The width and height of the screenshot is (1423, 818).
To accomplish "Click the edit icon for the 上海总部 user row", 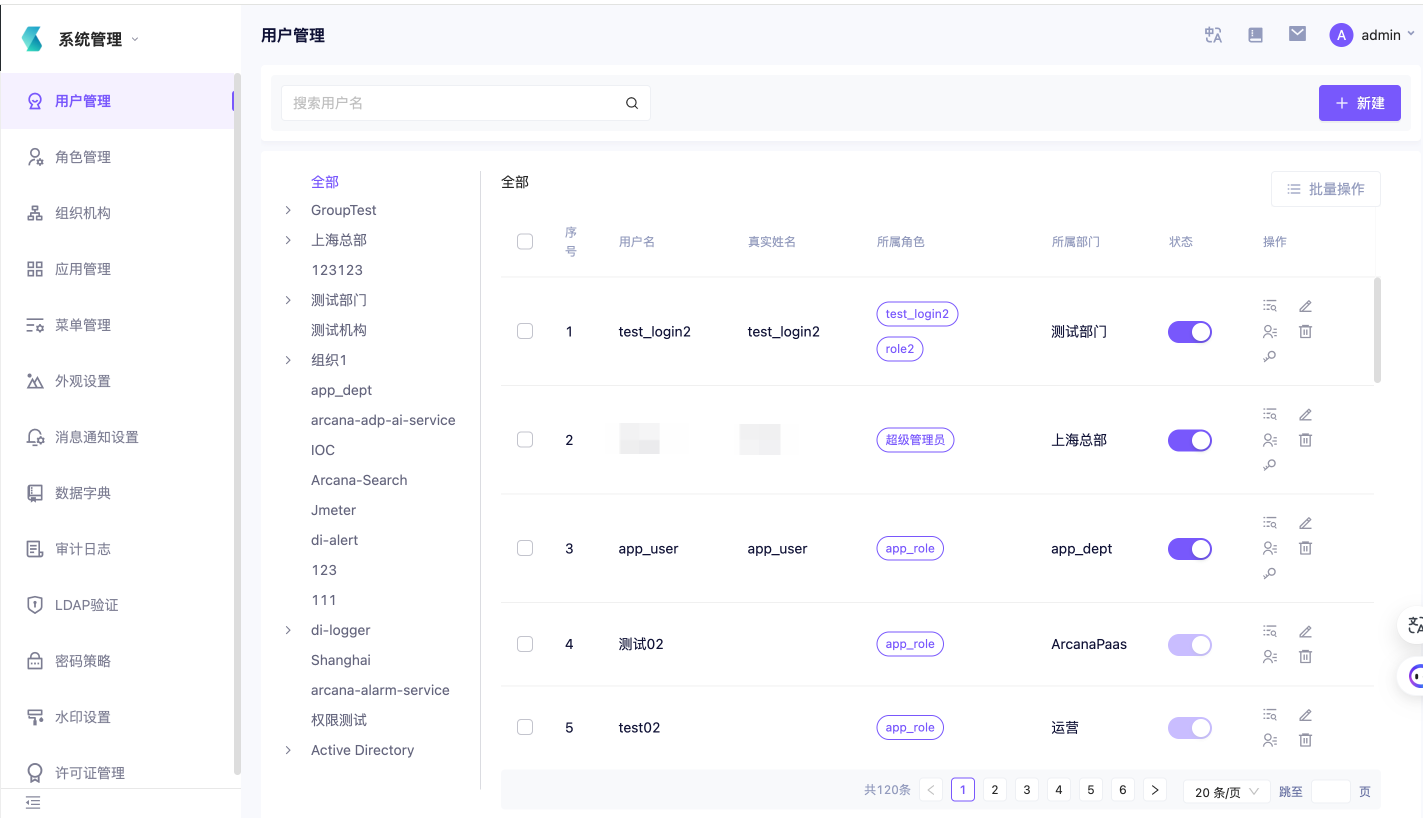I will click(x=1305, y=414).
